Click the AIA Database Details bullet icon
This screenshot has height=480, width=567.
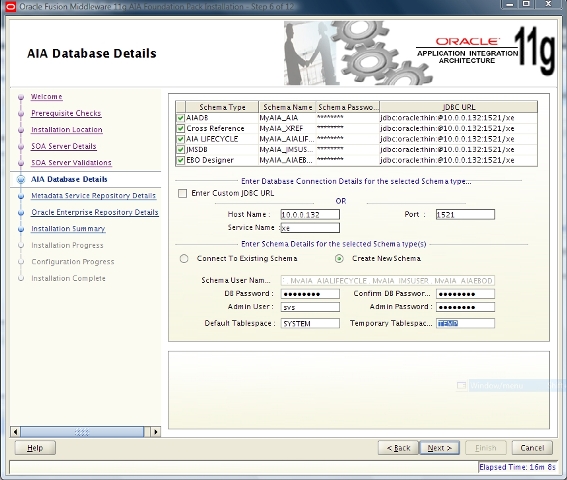[21, 179]
